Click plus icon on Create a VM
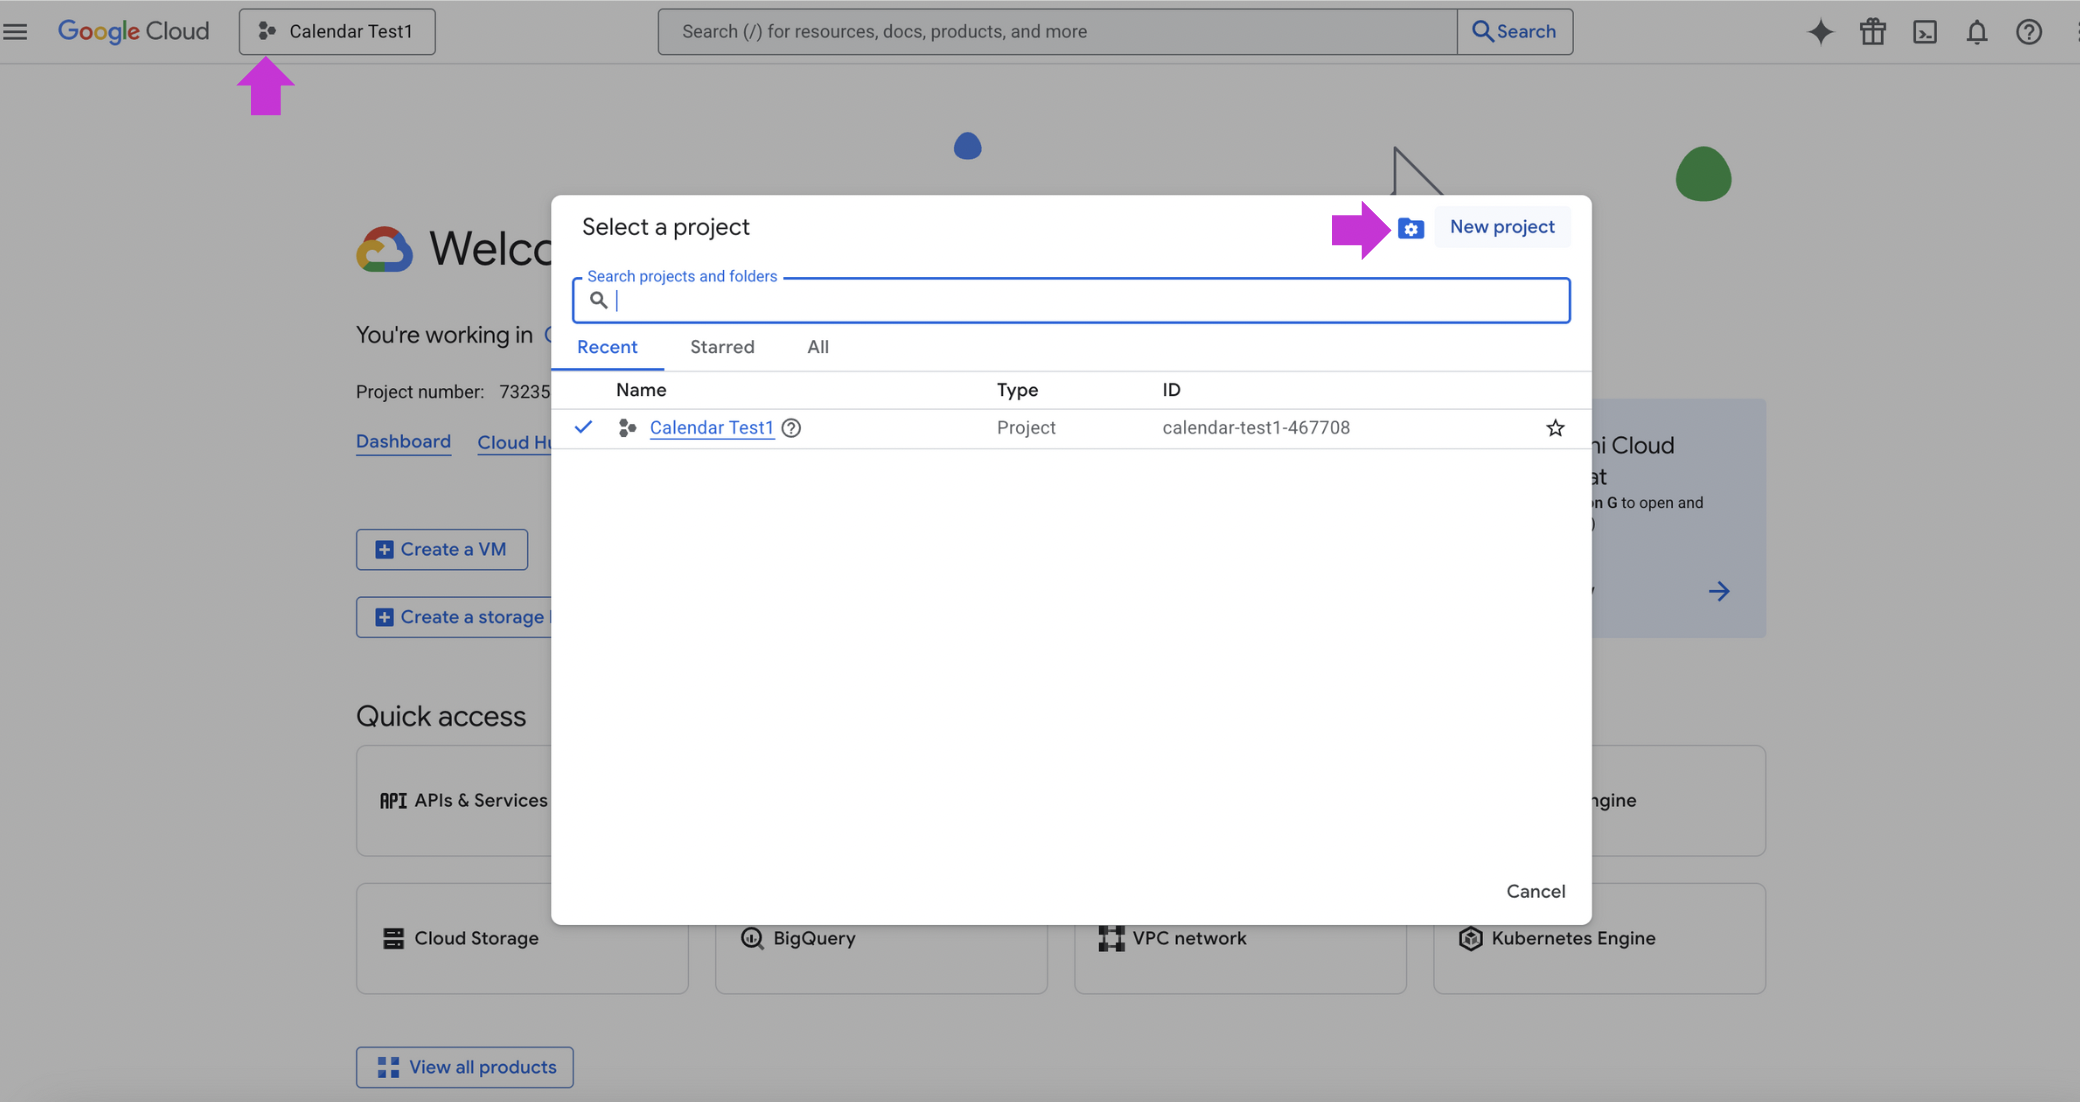 [x=383, y=549]
